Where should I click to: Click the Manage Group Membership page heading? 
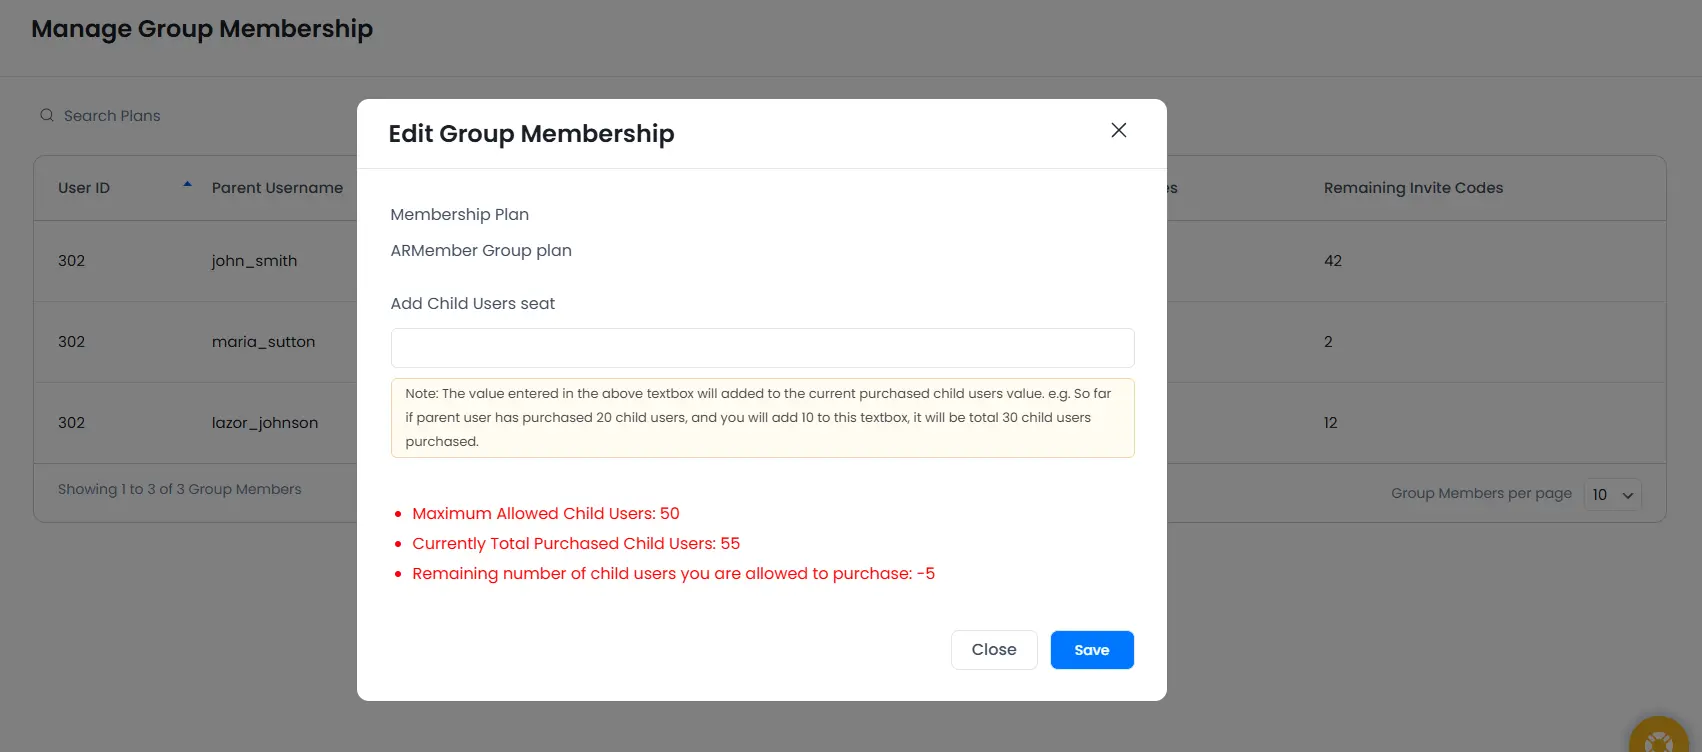[202, 29]
